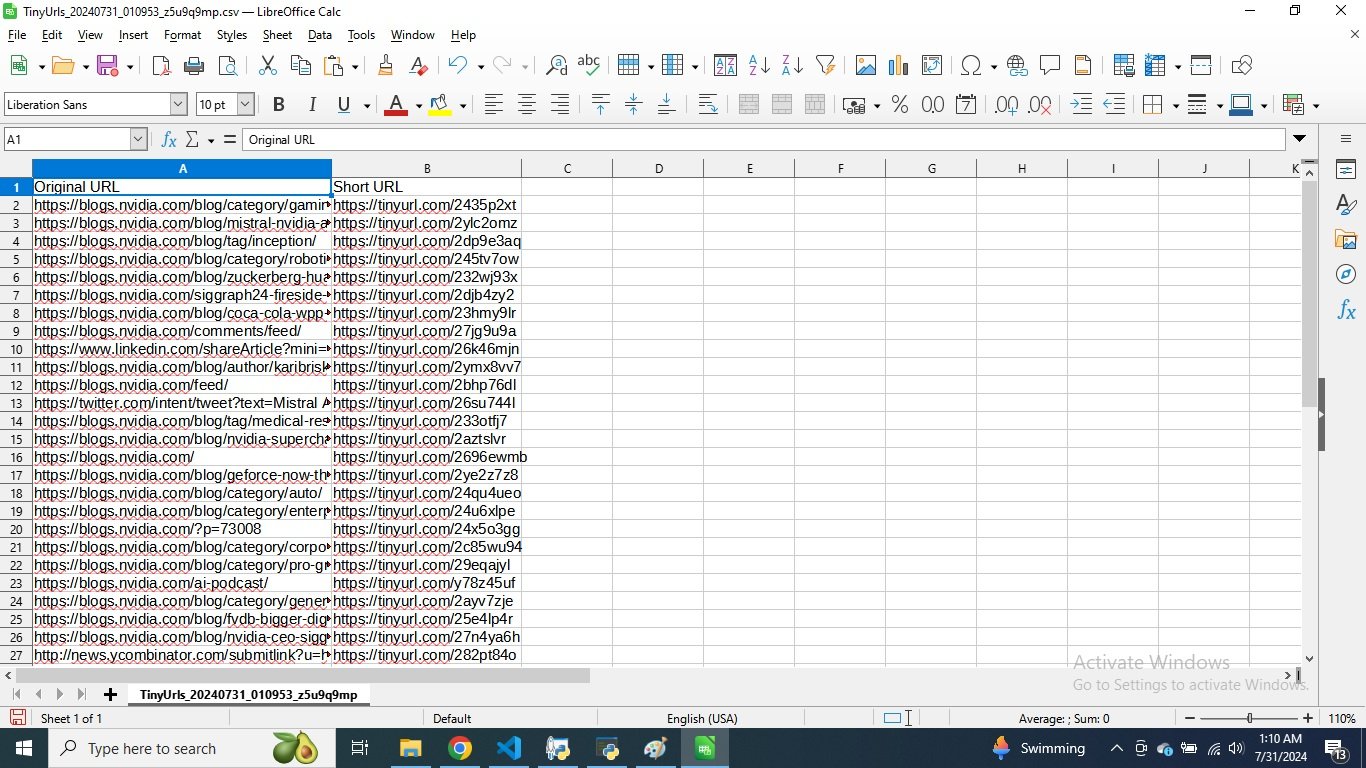The image size is (1366, 768).
Task: Click the Export as PDF icon
Action: [161, 65]
